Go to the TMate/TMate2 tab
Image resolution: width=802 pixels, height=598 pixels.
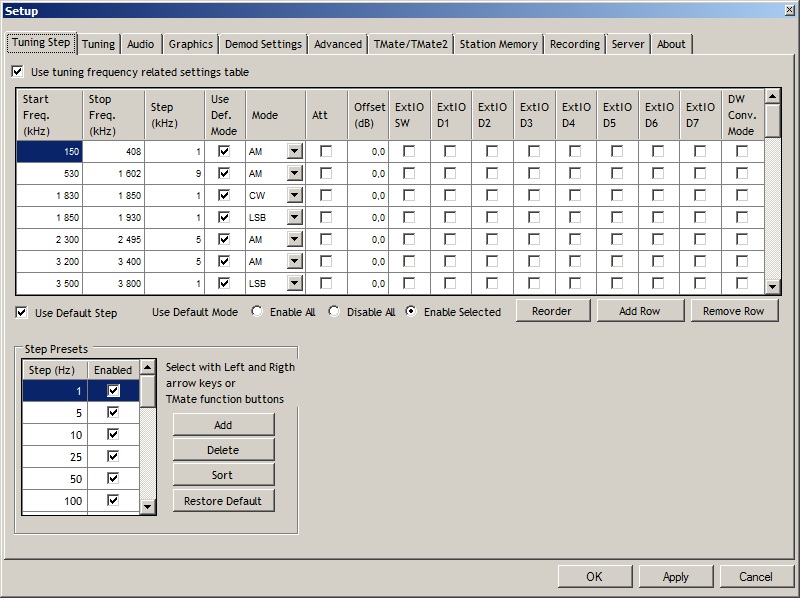coord(410,44)
